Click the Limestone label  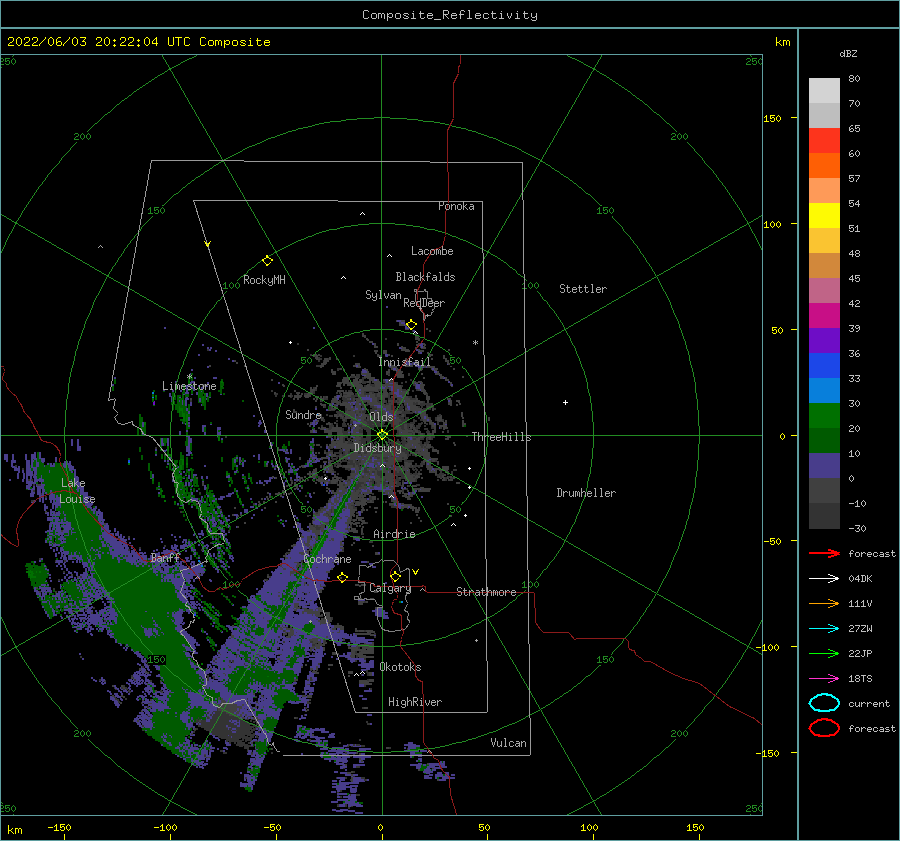pyautogui.click(x=189, y=386)
